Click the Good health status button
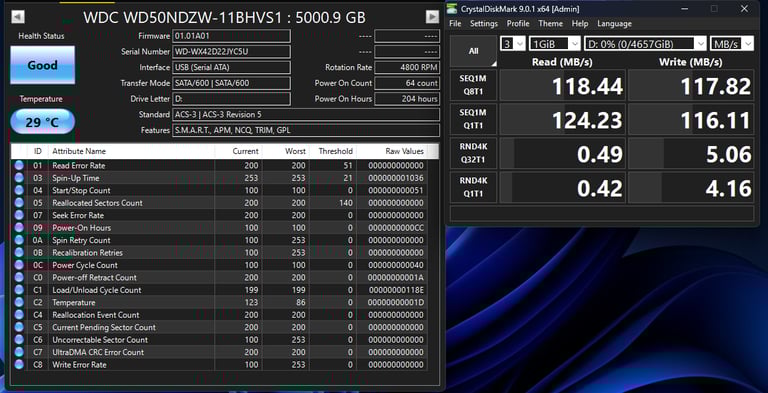Screen dimensions: 768x393 43,65
